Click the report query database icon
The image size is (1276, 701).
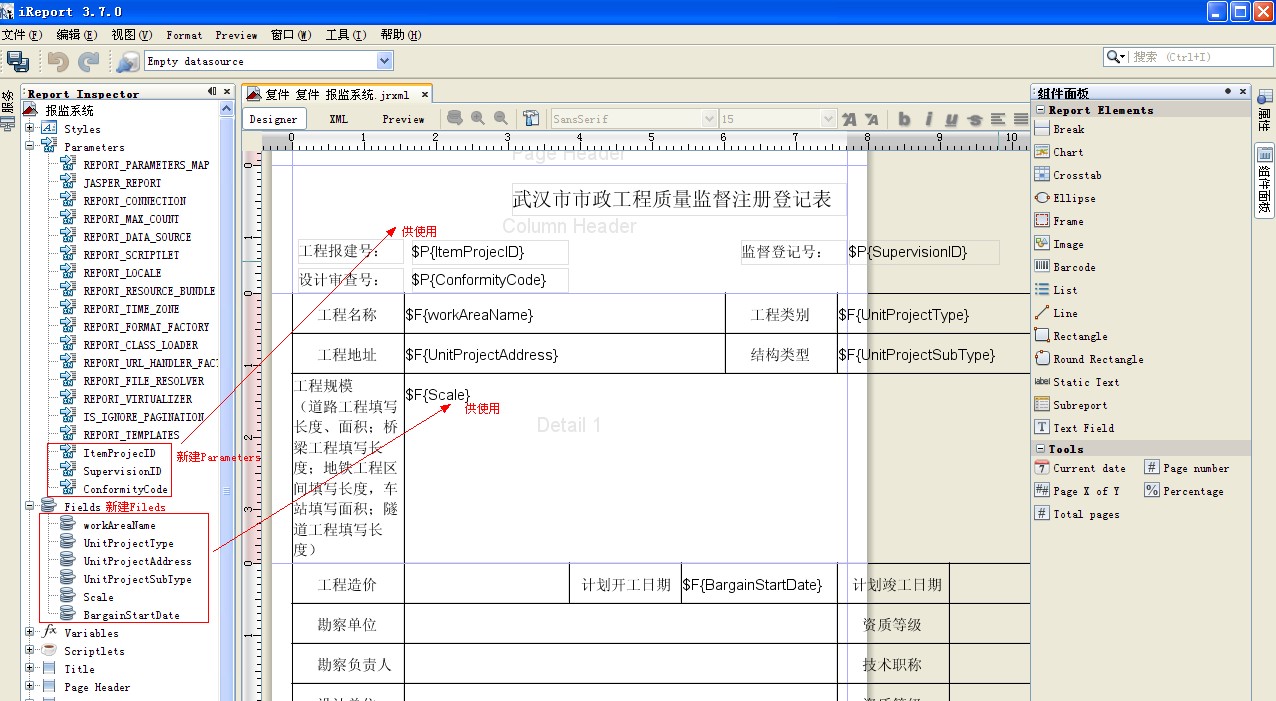(x=455, y=118)
